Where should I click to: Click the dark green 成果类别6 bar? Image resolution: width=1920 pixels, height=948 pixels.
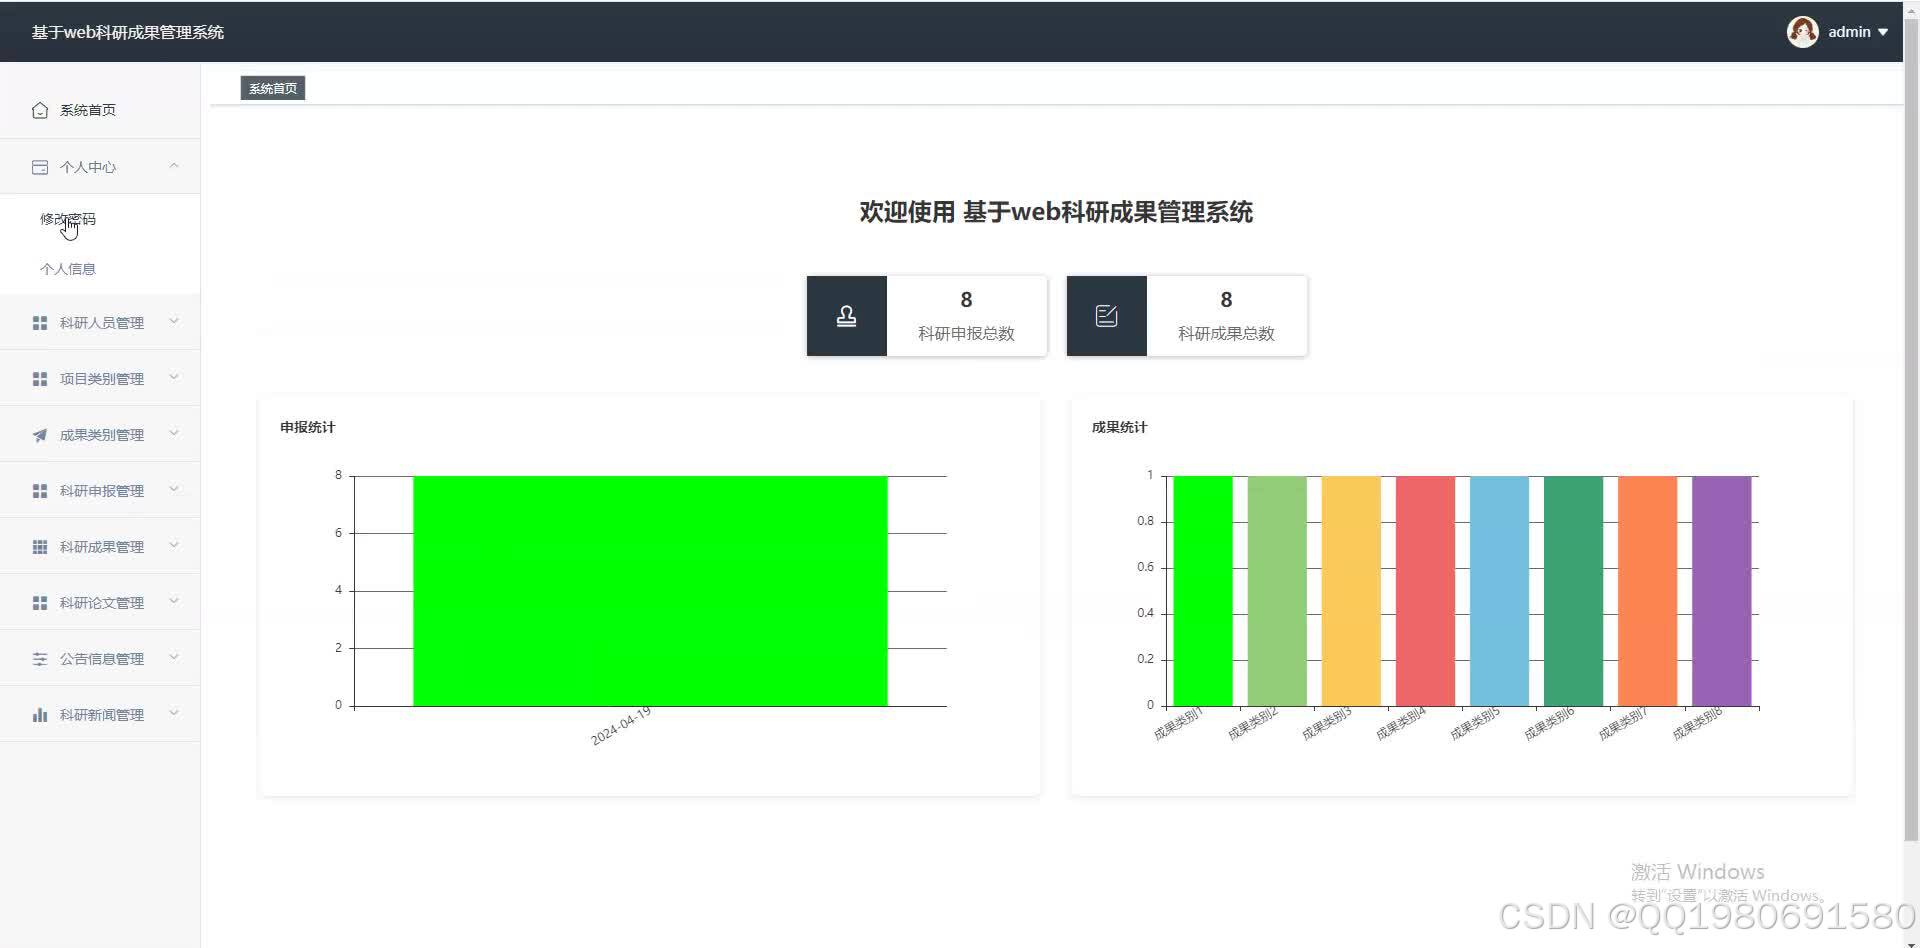1573,591
